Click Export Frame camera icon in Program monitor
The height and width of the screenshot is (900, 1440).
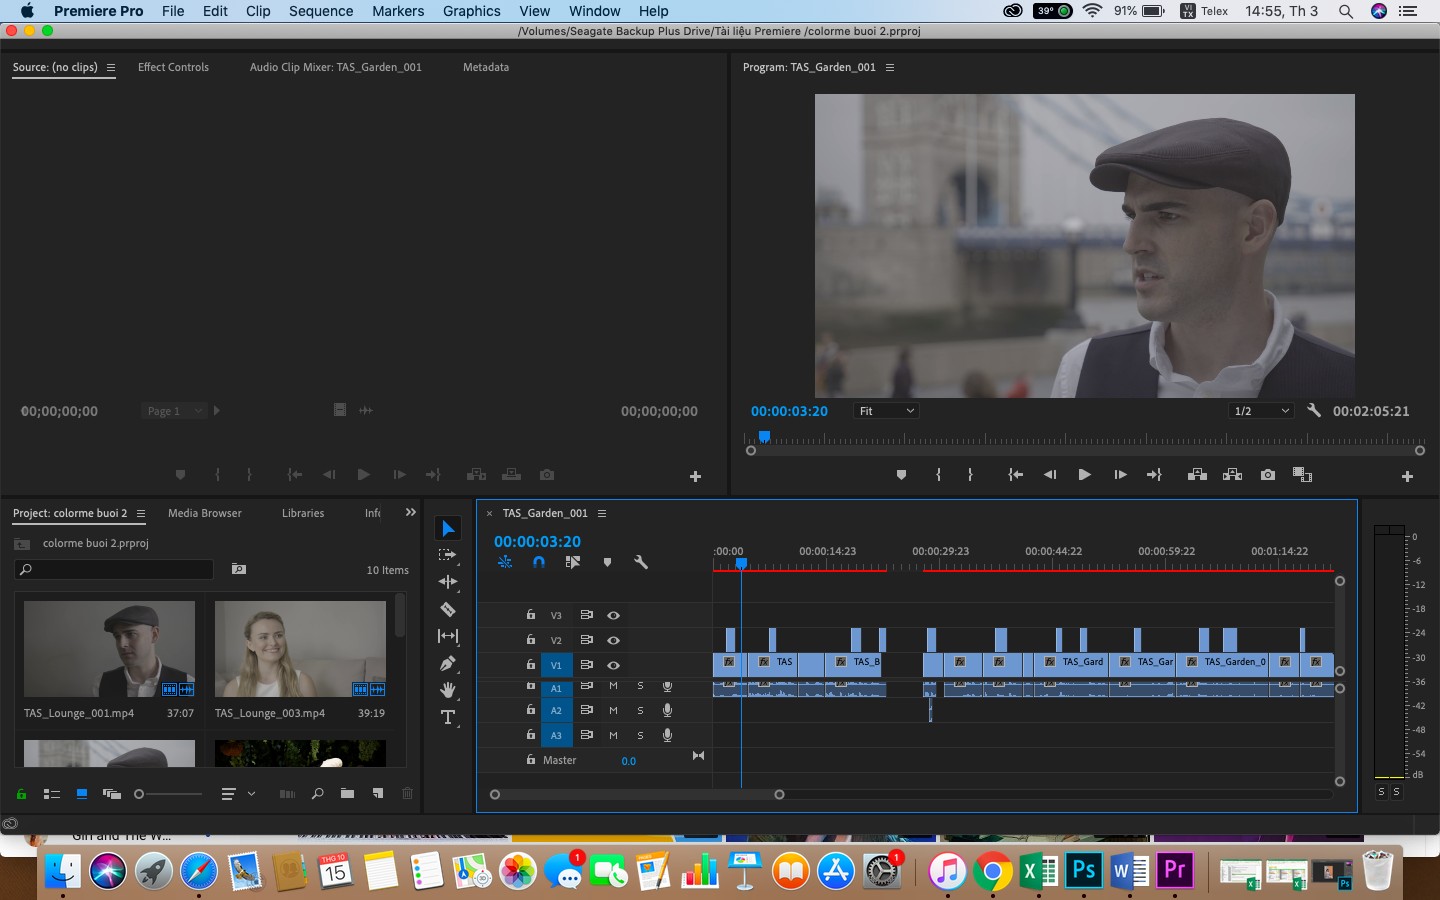[1268, 475]
